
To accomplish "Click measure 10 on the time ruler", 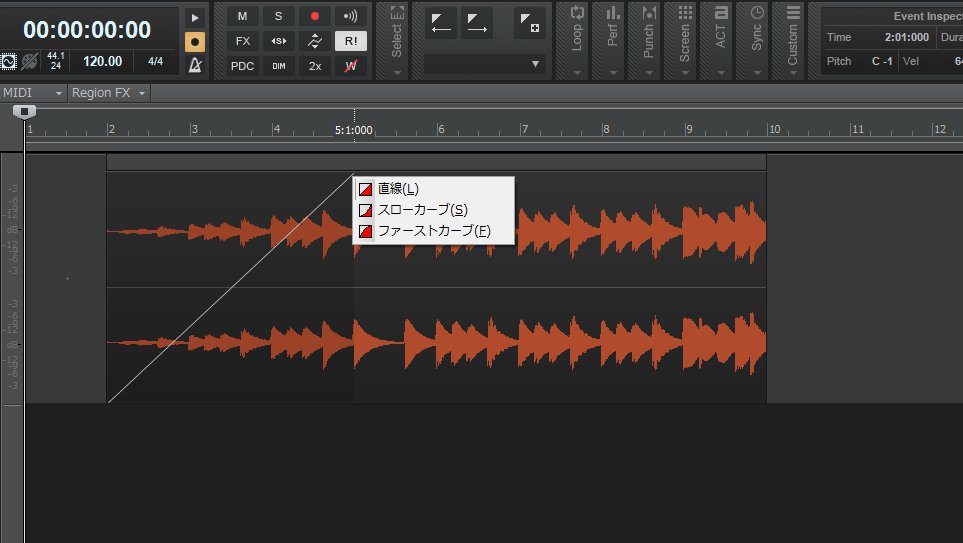I will (774, 129).
